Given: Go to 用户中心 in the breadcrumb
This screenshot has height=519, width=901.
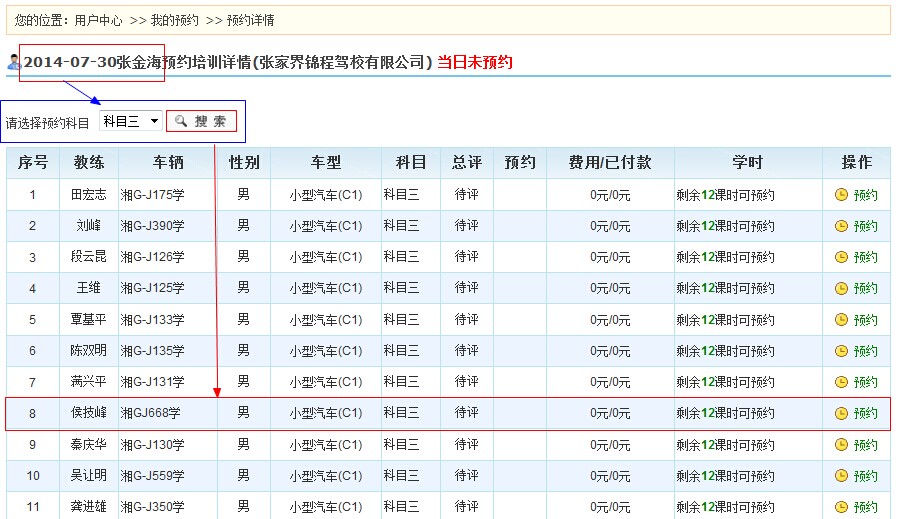Looking at the screenshot, I should (98, 20).
